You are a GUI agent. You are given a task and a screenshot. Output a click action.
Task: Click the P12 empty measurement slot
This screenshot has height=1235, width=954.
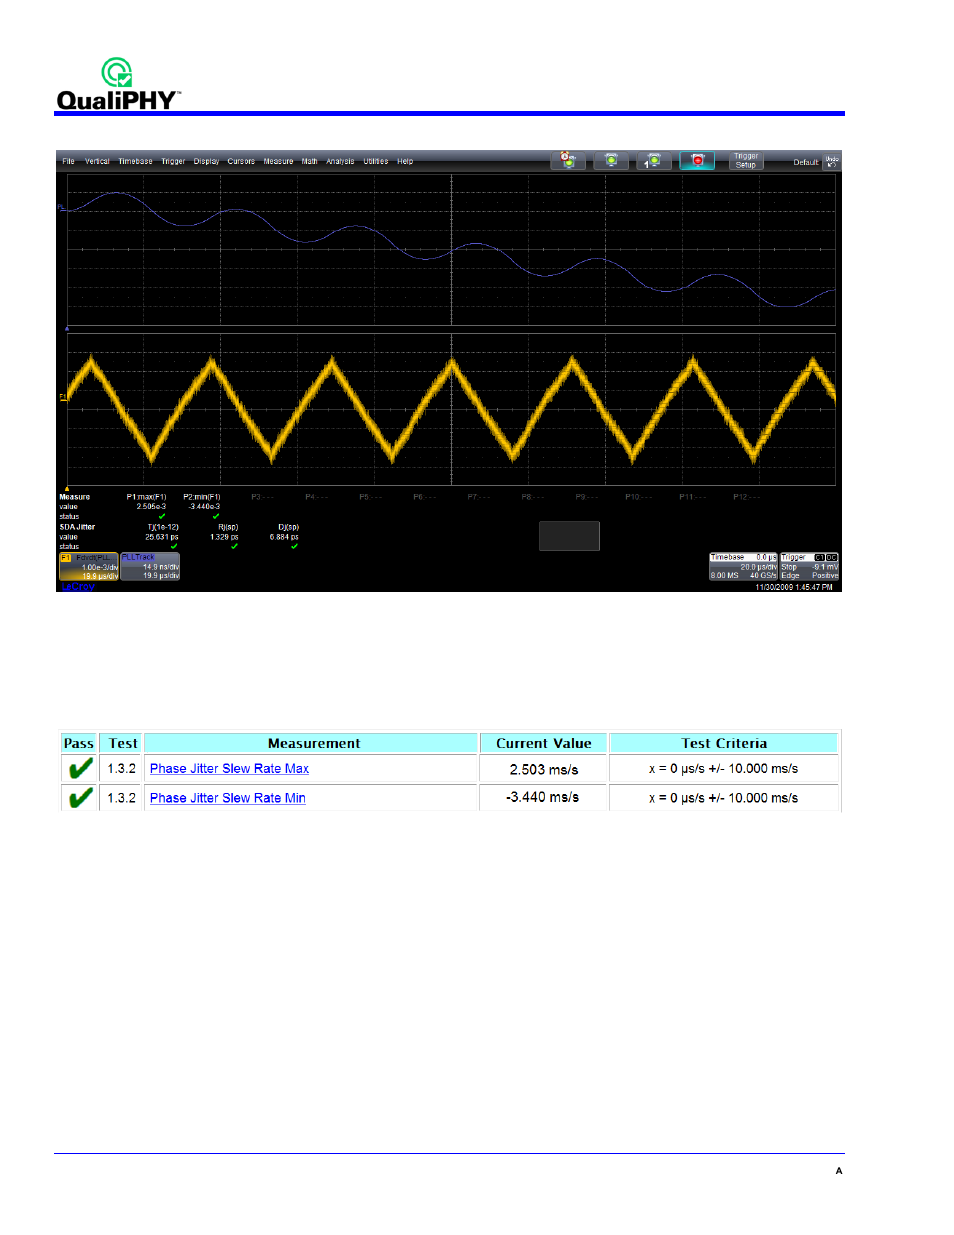coord(746,497)
